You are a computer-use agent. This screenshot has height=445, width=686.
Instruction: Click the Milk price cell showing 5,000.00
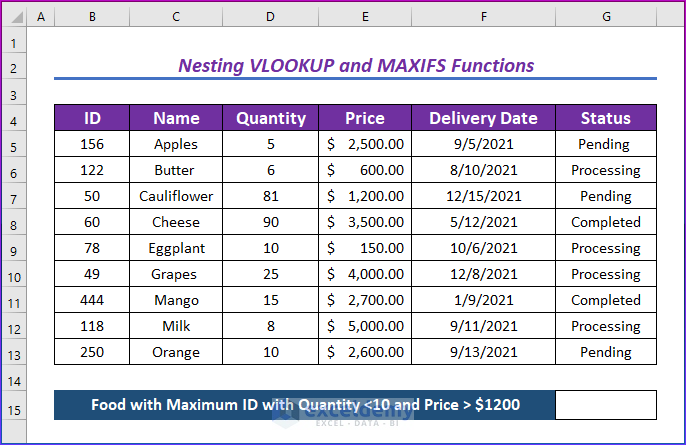tap(365, 326)
